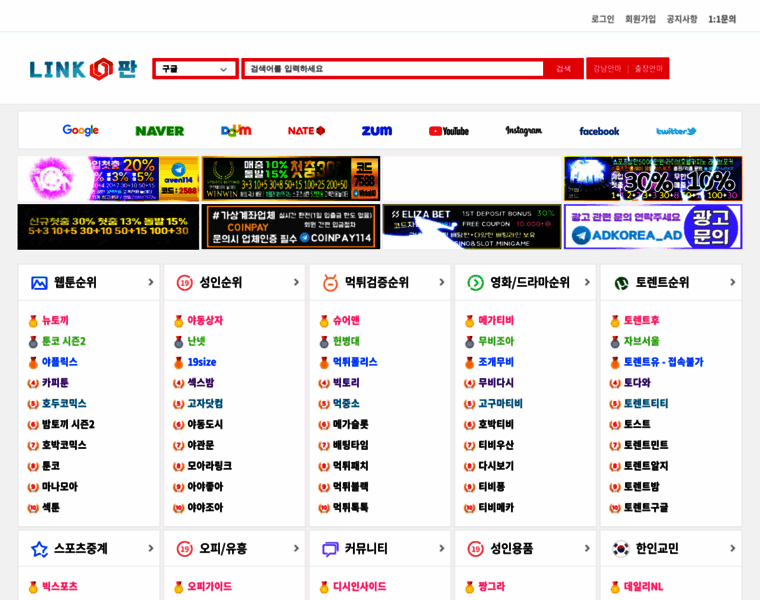The height and width of the screenshot is (600, 760).
Task: Click the rank 4 badge by 토다와
Action: coord(615,383)
